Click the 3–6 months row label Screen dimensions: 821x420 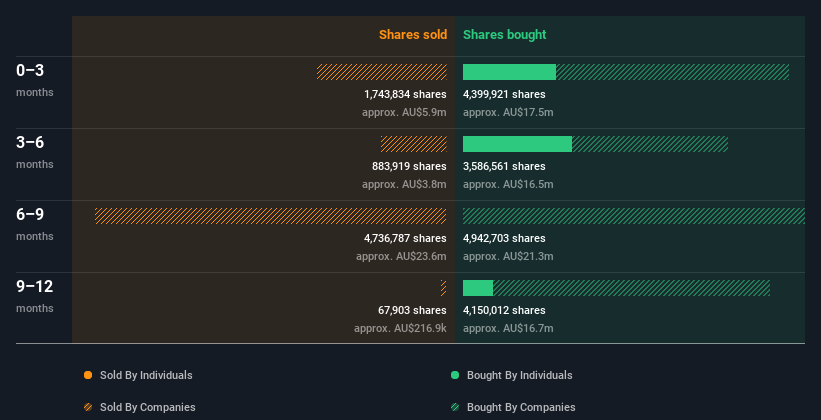click(x=35, y=152)
